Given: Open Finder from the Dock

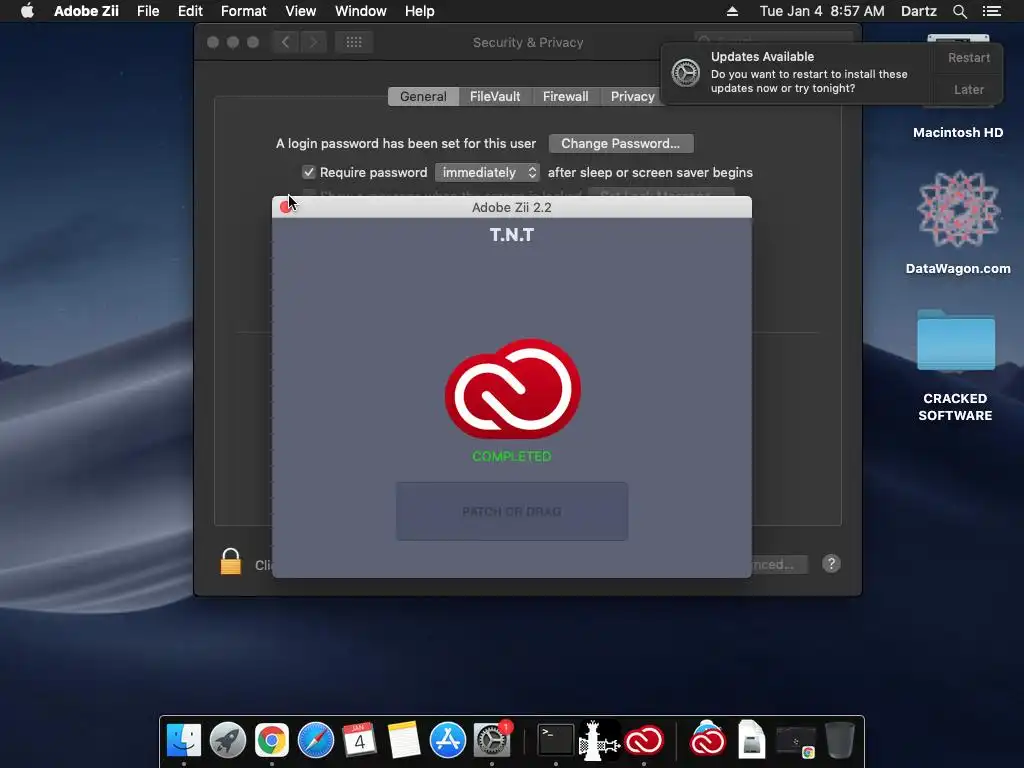Looking at the screenshot, I should coord(184,740).
